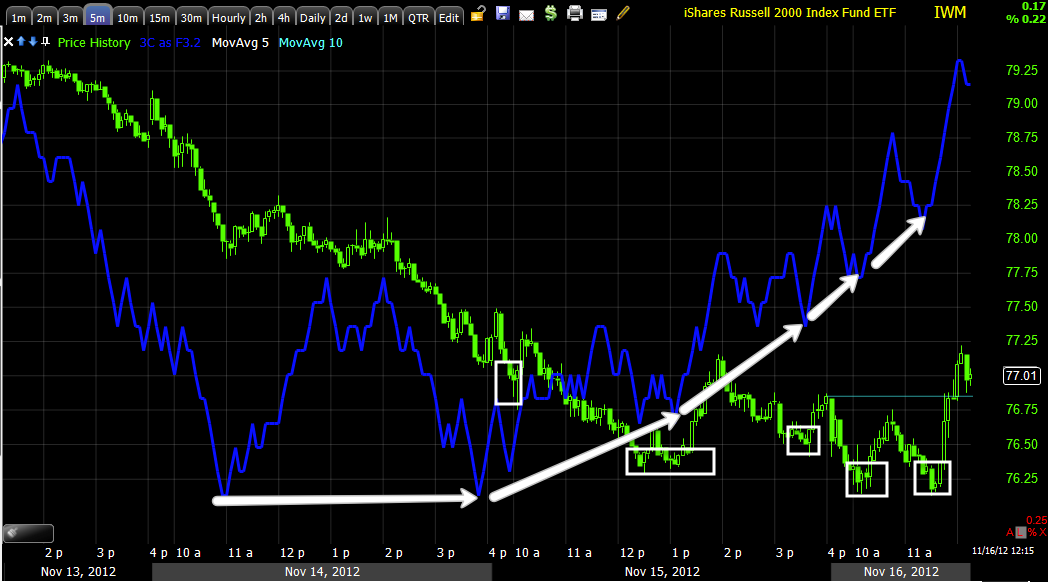Viewport: 1048px width, 582px height.
Task: Switch to the QTR quarterly timeframe tab
Action: pos(418,17)
